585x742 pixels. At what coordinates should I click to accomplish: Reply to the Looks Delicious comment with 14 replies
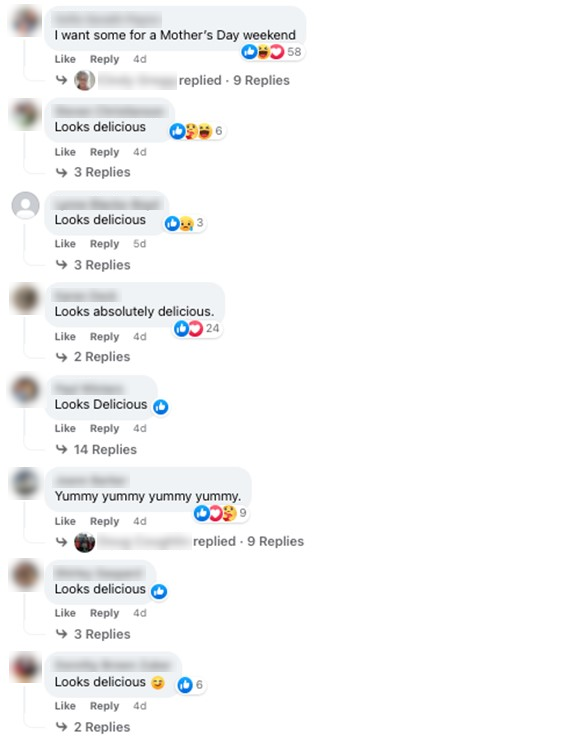[x=105, y=428]
